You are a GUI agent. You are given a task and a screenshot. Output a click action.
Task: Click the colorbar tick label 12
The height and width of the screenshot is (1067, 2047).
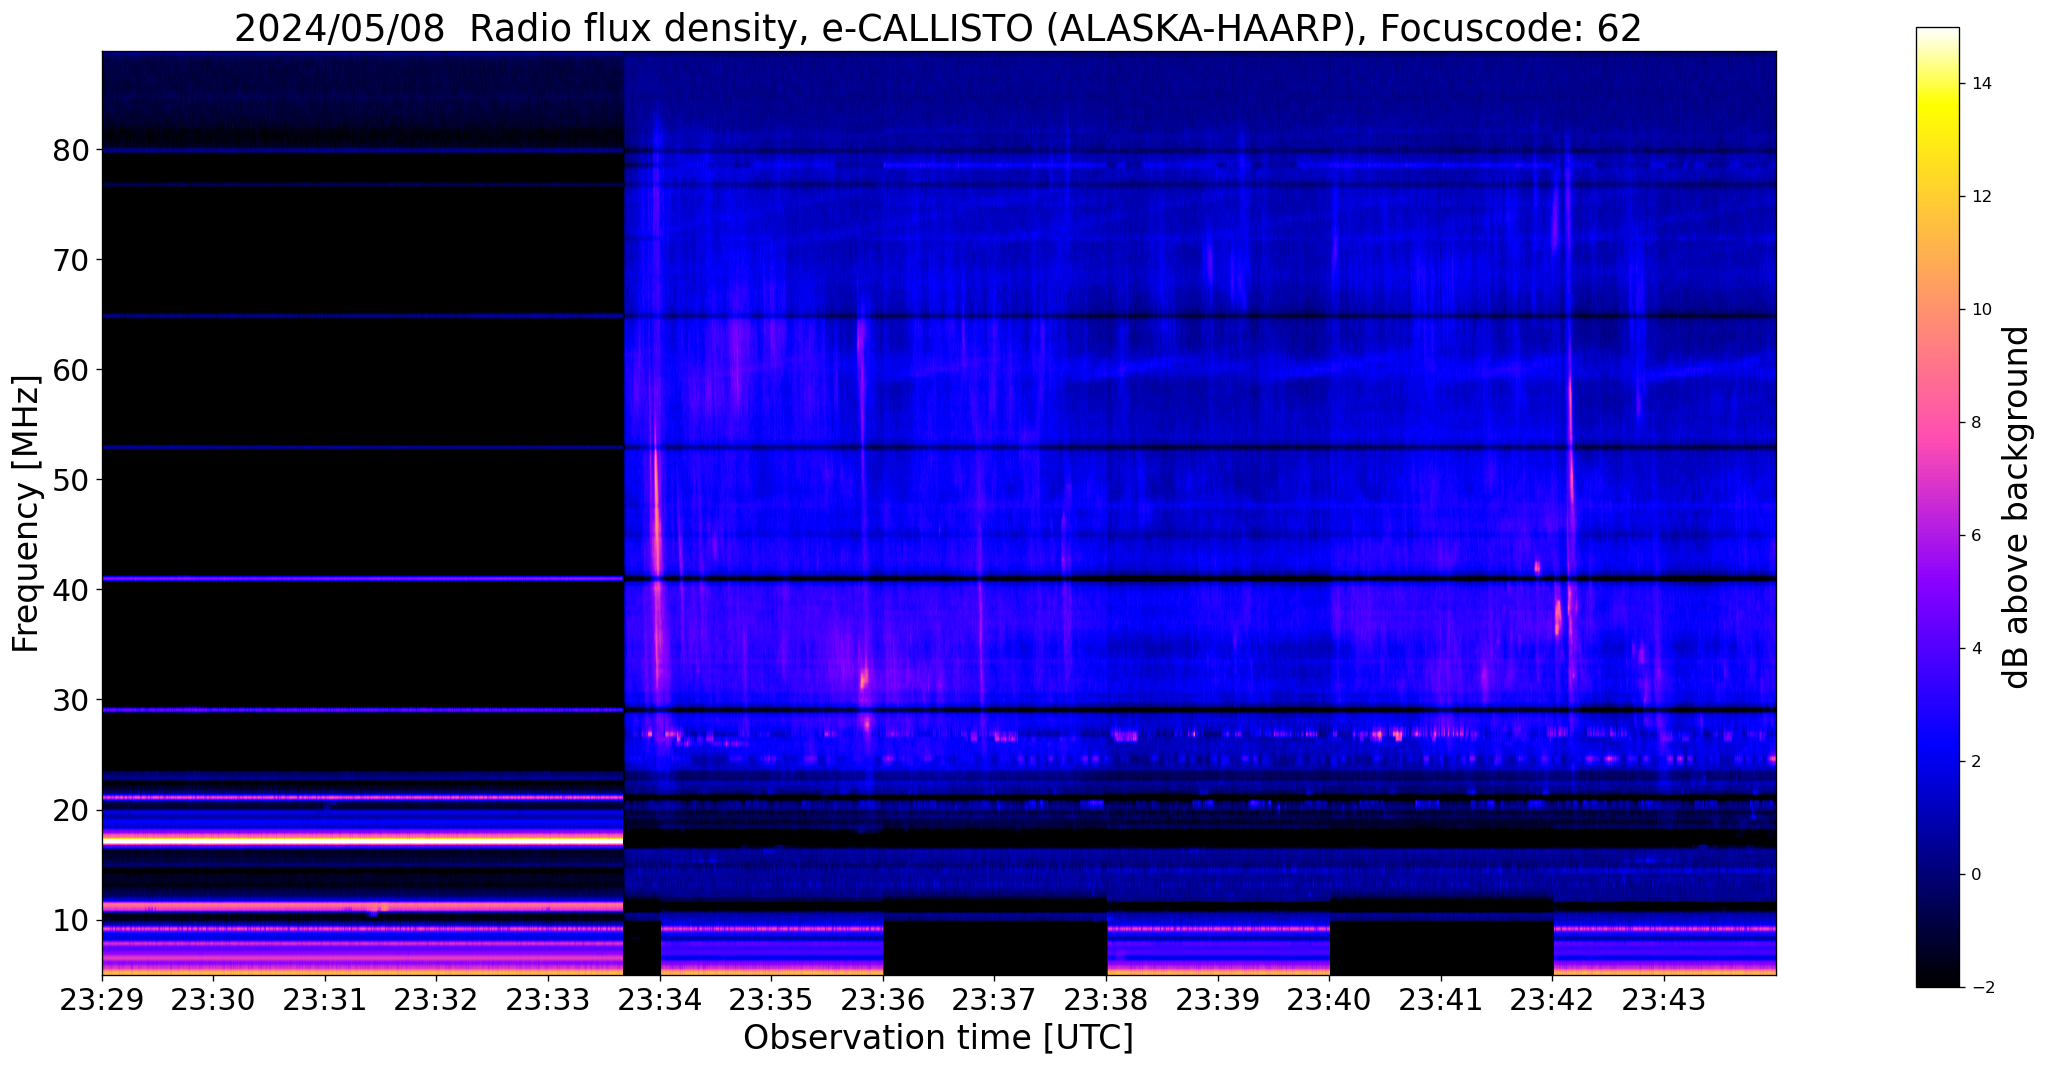(1980, 197)
